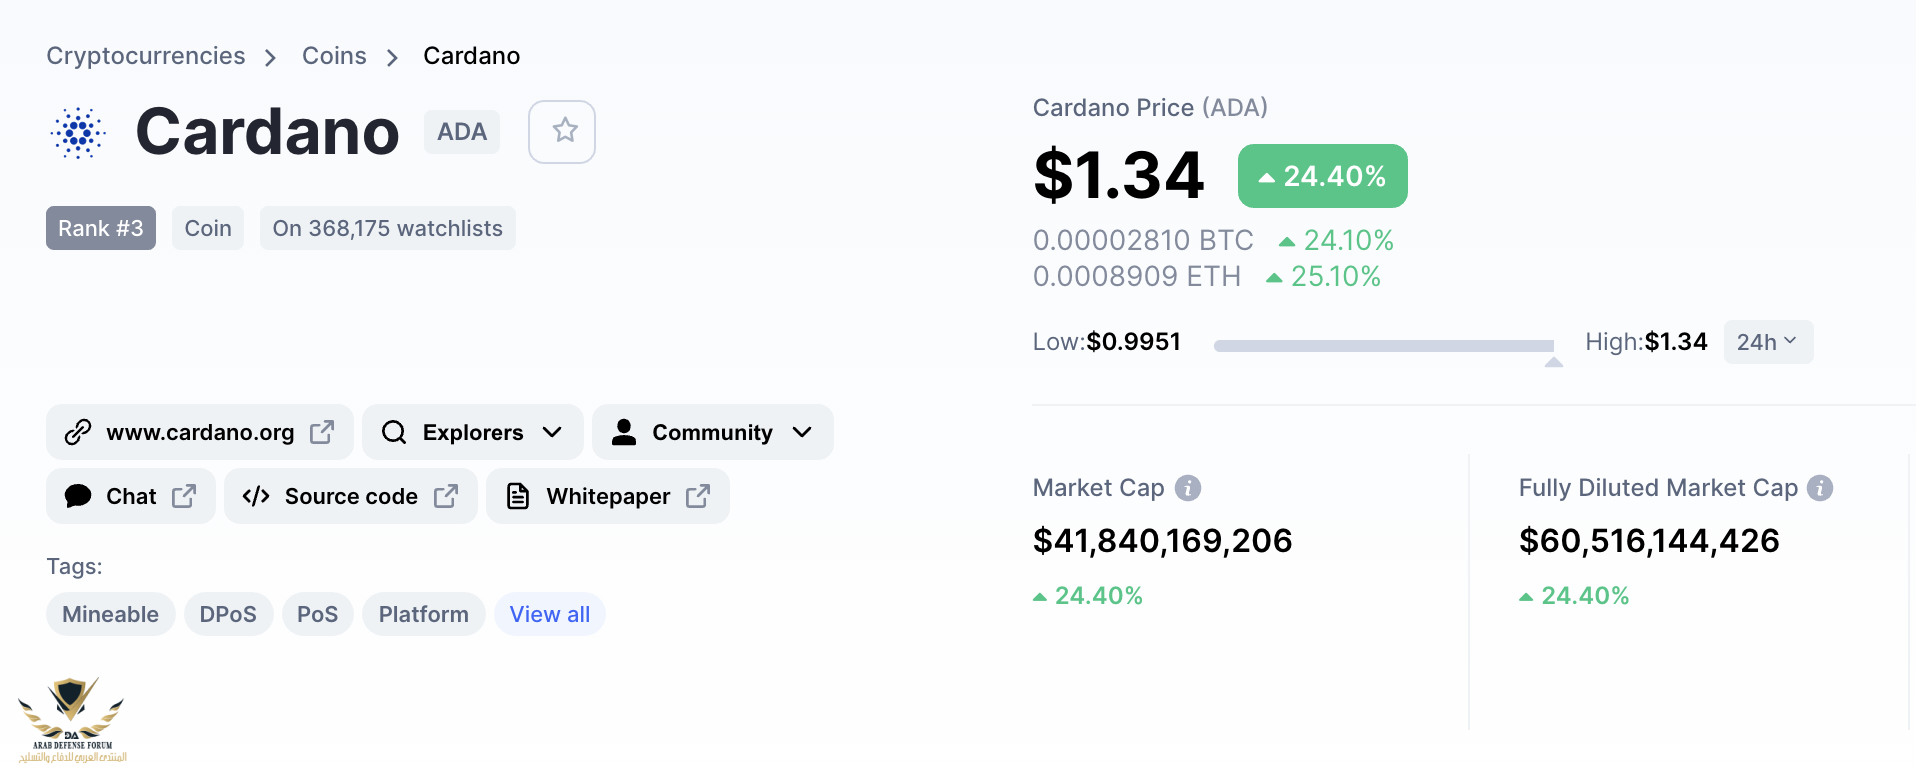Screen dimensions: 1916x766
Task: Expand the Community dropdown
Action: pos(802,432)
